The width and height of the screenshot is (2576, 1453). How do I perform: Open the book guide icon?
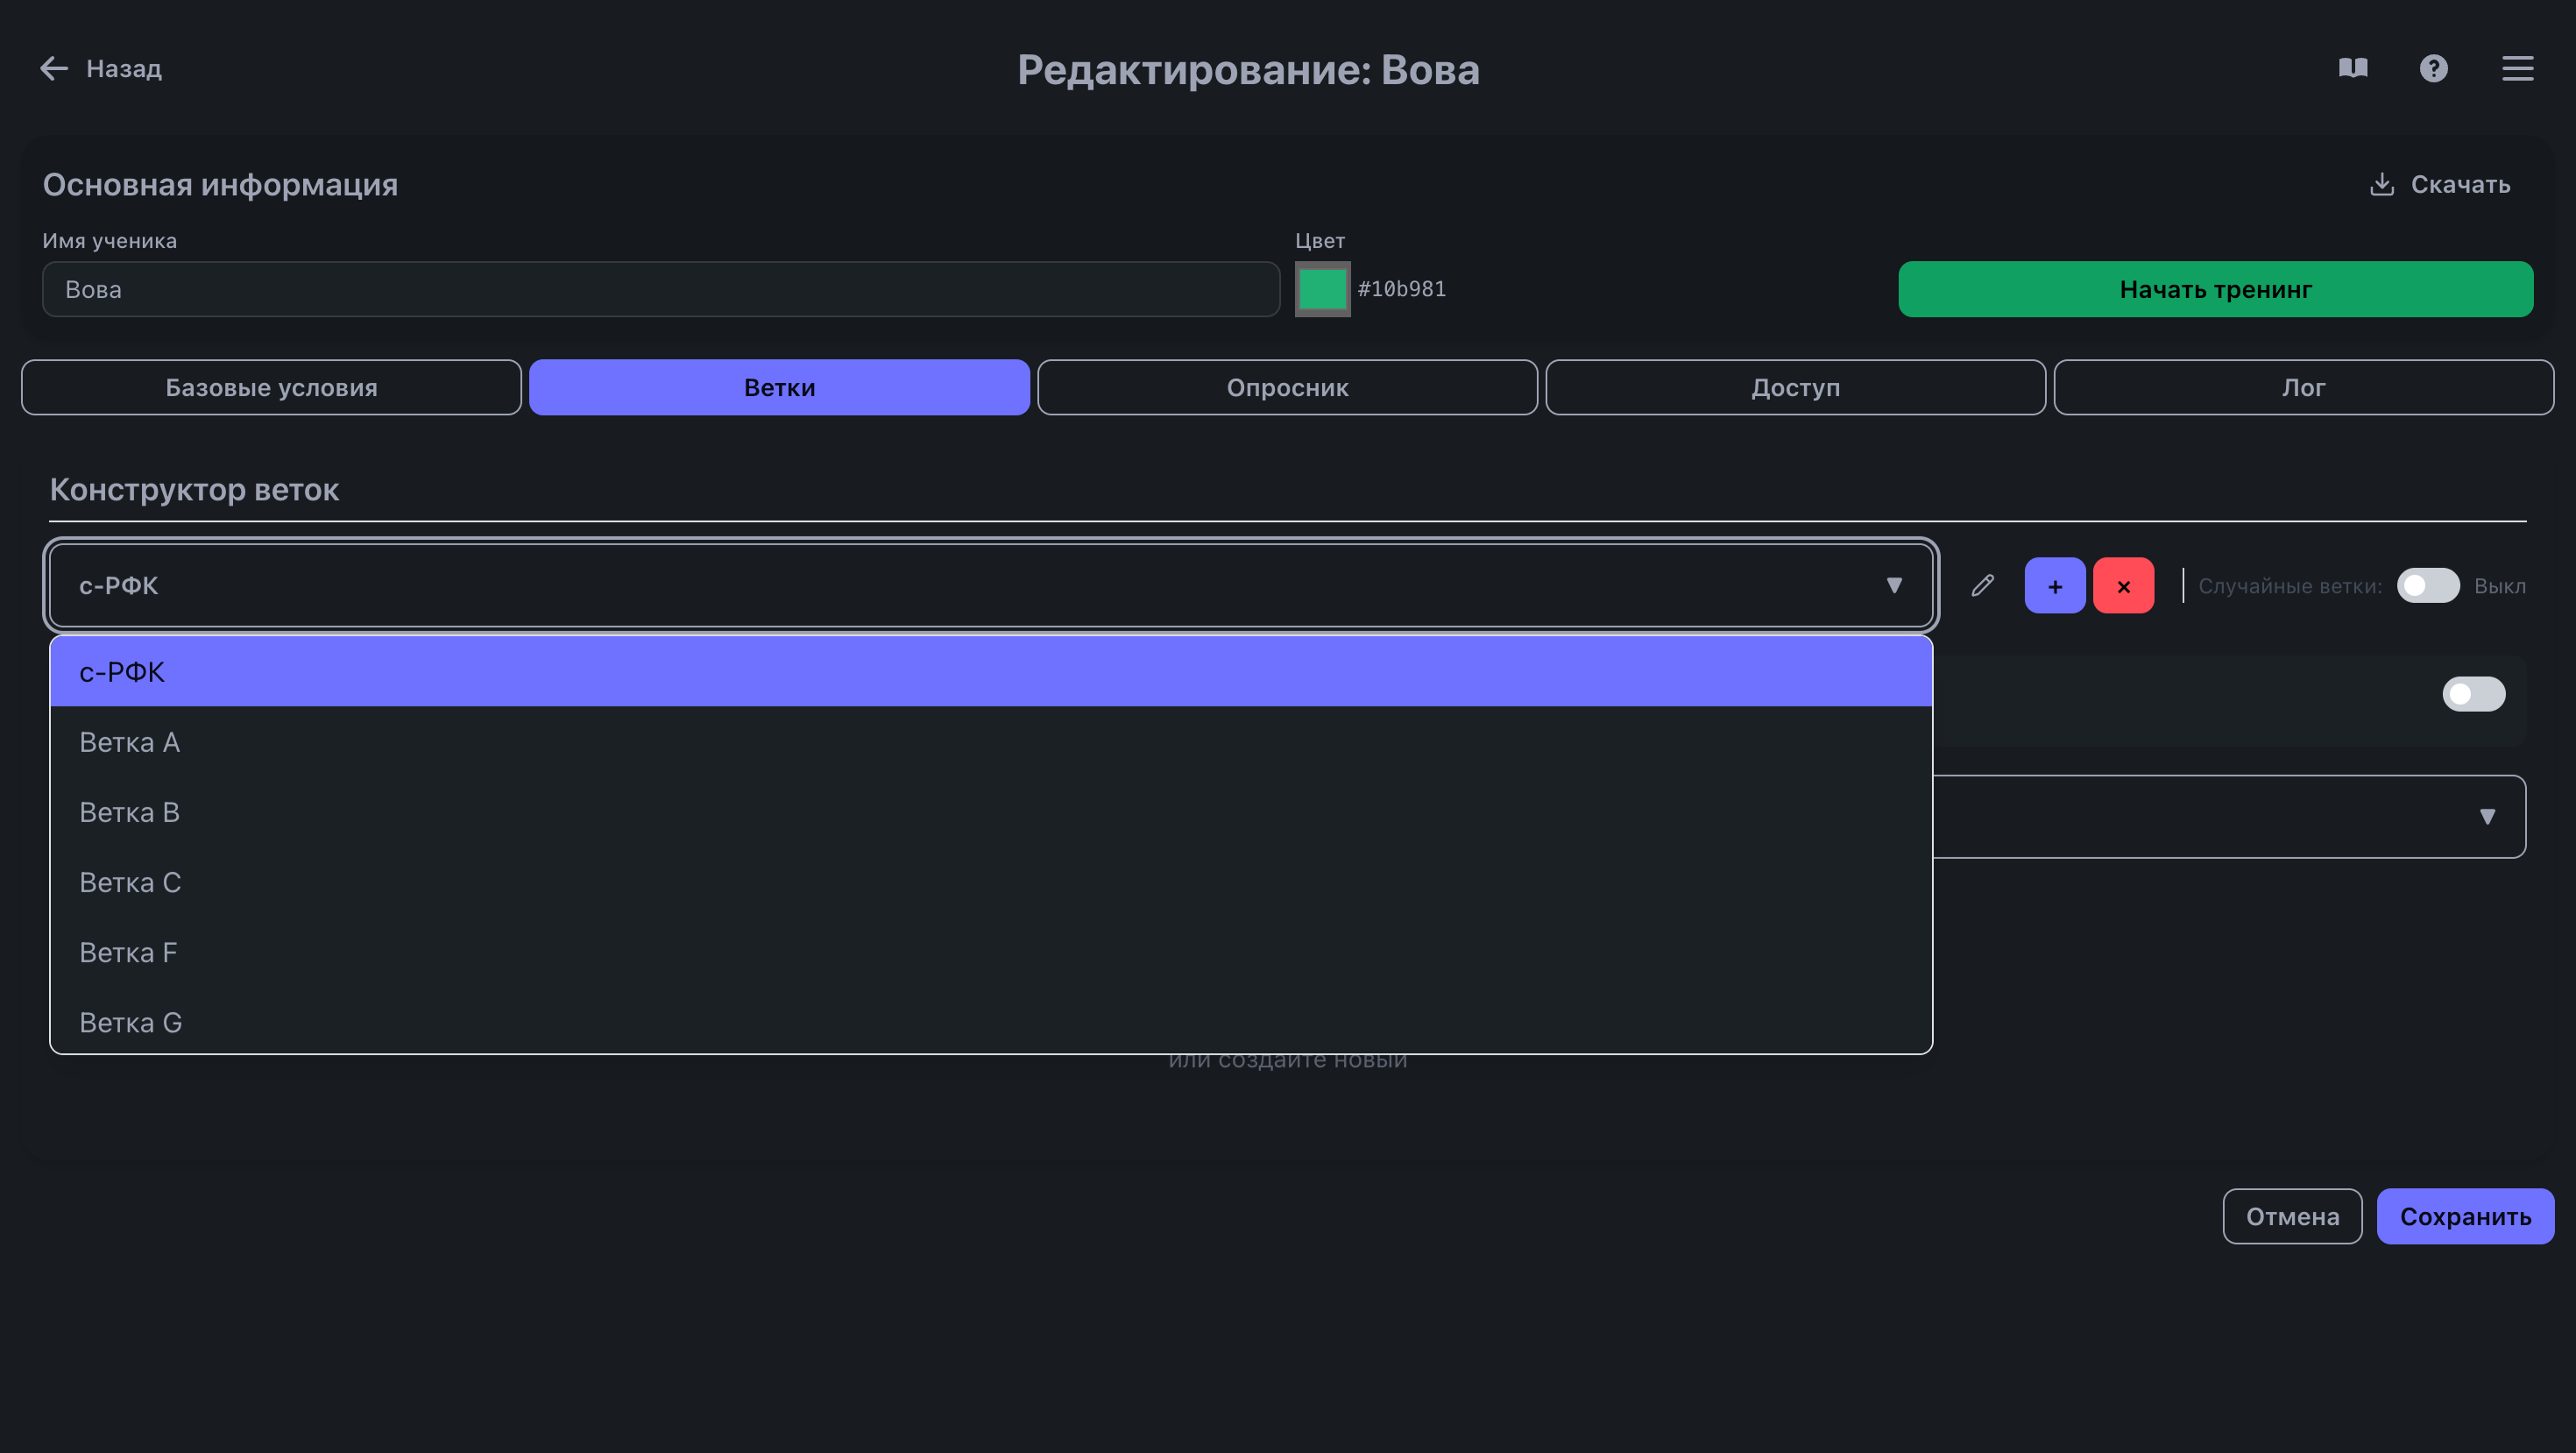pos(2353,68)
